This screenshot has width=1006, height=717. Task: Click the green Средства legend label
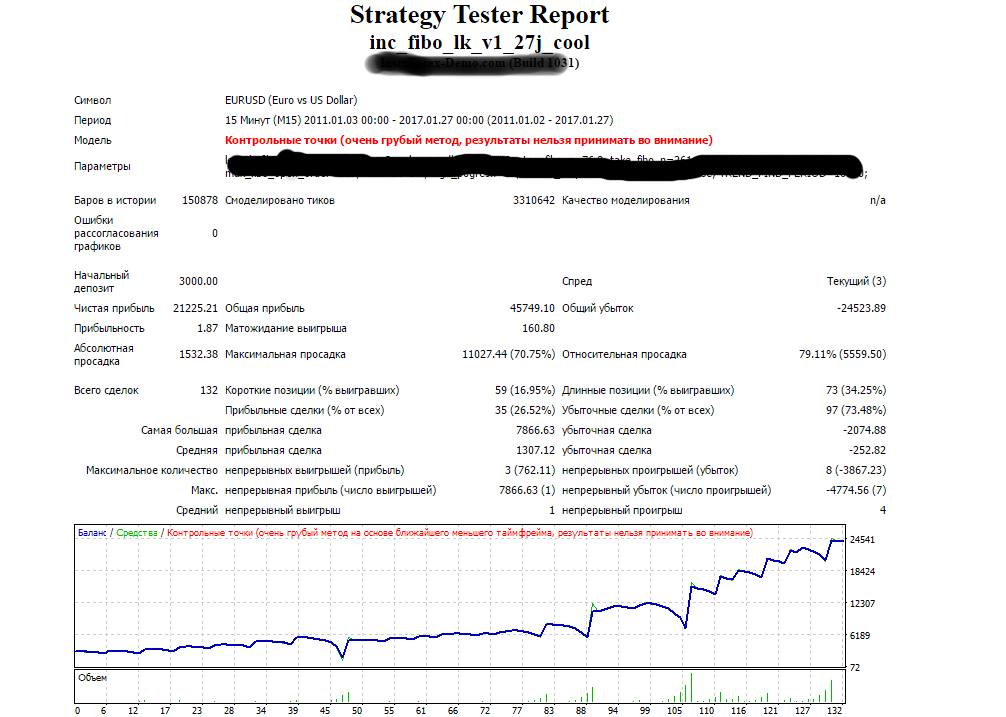click(137, 532)
